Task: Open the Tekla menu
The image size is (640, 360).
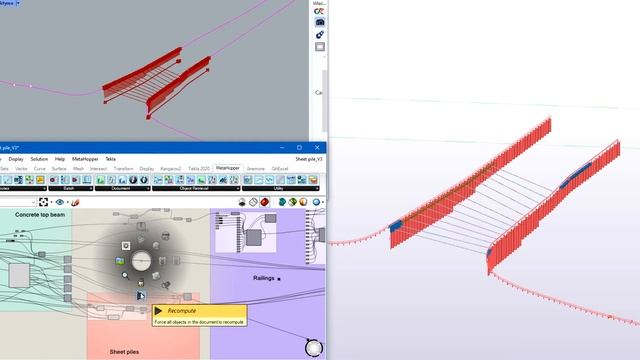Action: pyautogui.click(x=111, y=159)
